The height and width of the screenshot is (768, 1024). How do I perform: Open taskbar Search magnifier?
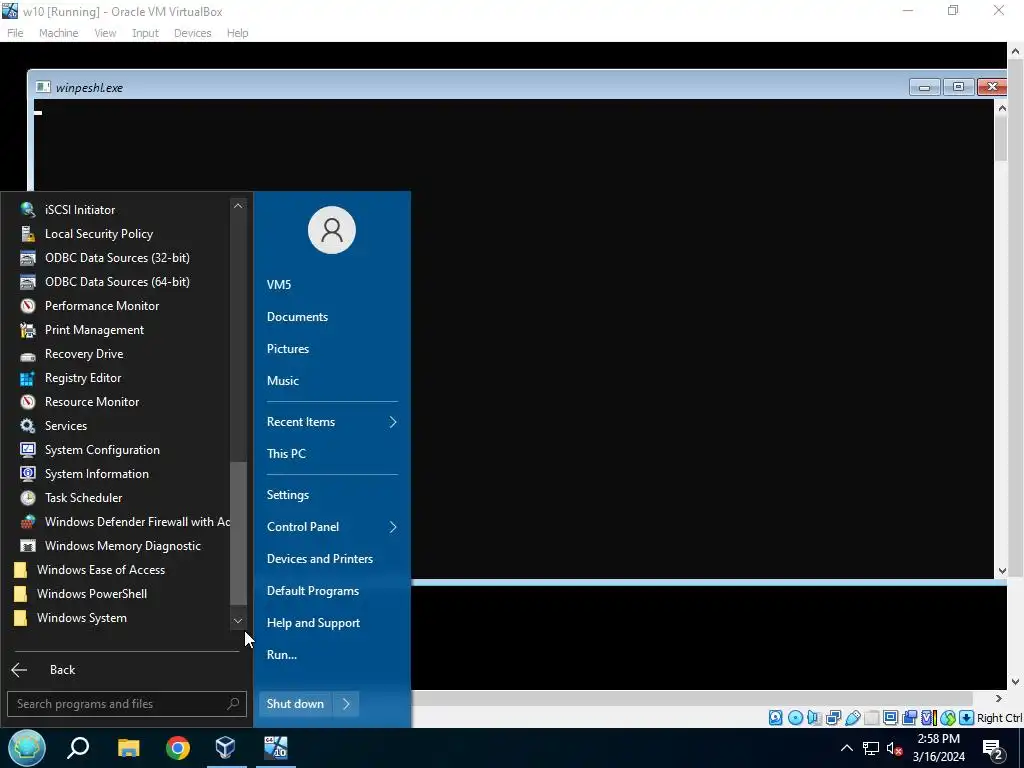(78, 748)
